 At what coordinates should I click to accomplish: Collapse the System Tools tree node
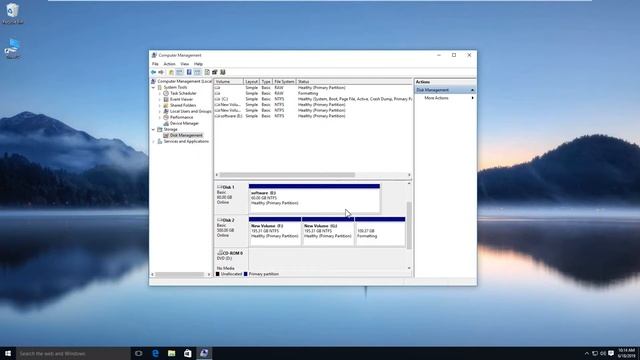[x=153, y=87]
